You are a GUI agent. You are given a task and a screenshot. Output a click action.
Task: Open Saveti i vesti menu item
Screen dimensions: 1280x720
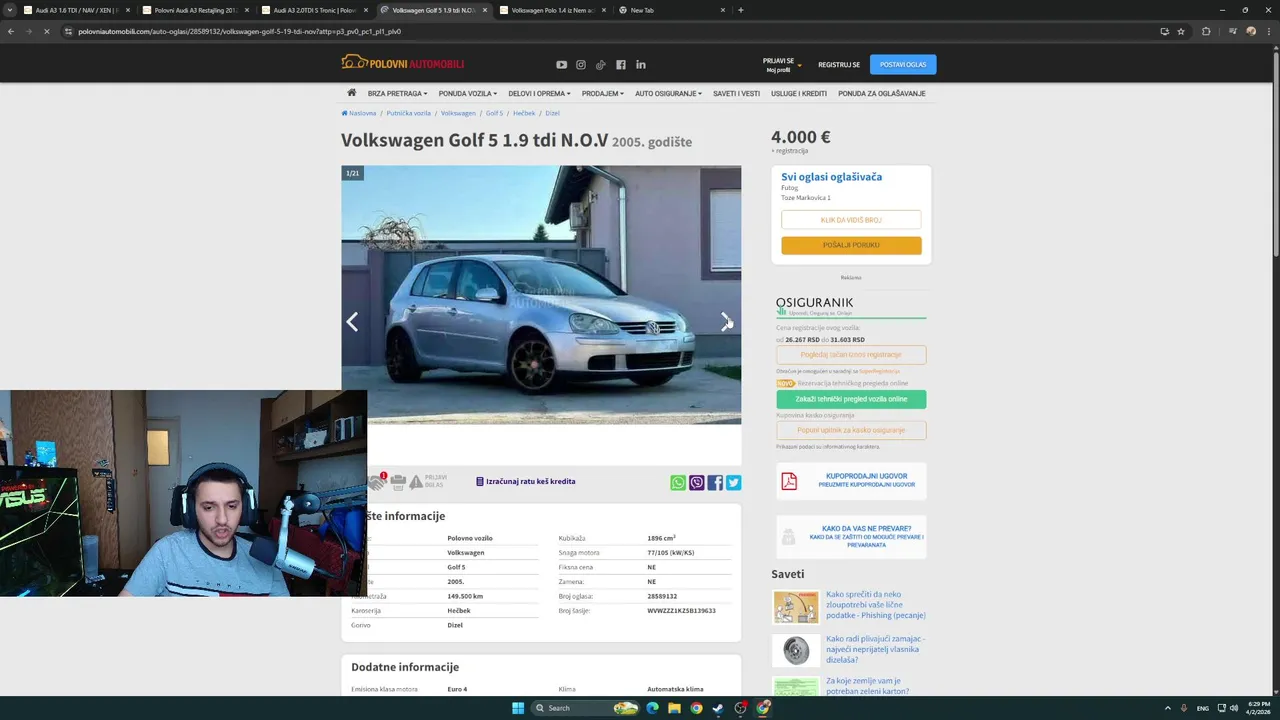click(736, 94)
